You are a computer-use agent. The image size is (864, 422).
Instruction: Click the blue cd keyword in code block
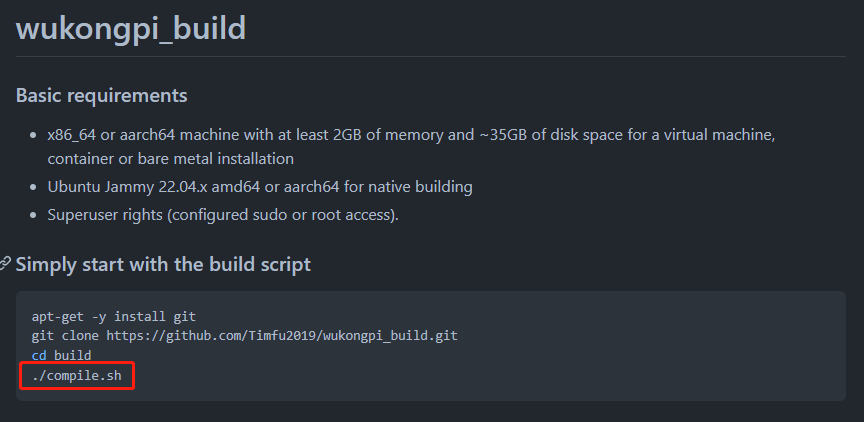pos(39,355)
